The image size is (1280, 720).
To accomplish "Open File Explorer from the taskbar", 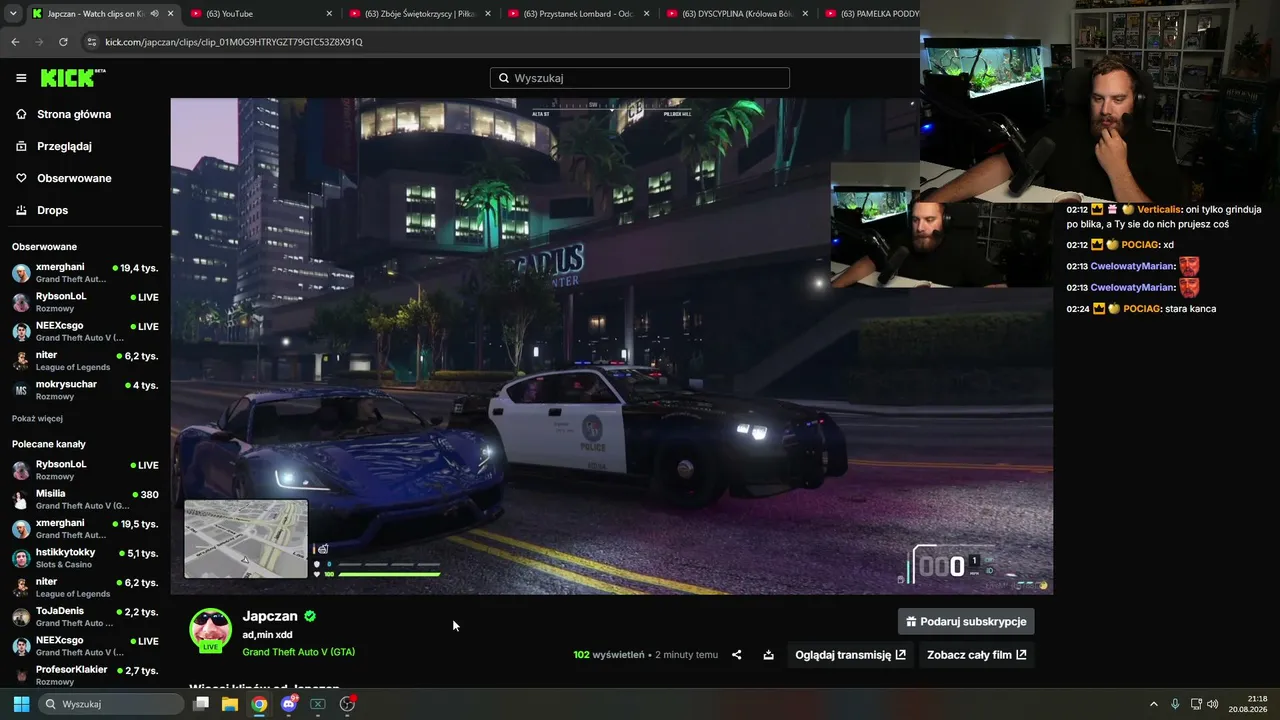I will 230,704.
